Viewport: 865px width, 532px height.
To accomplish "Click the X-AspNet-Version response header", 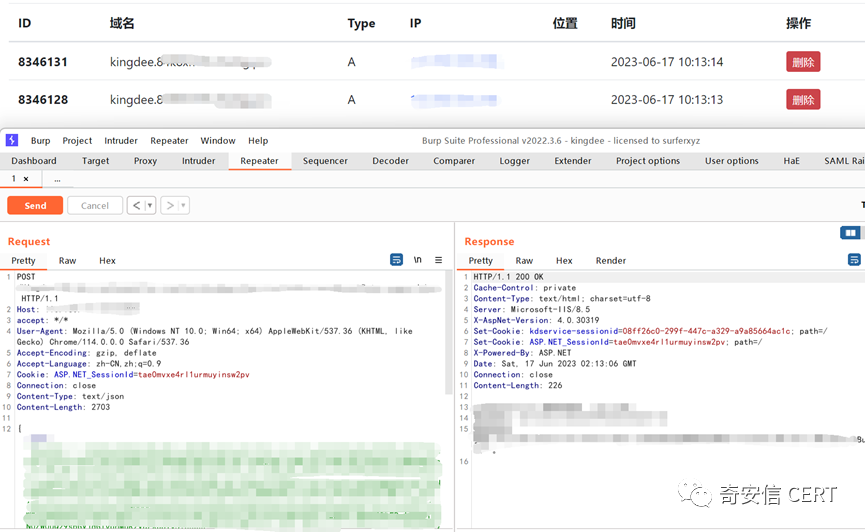I will click(536, 320).
